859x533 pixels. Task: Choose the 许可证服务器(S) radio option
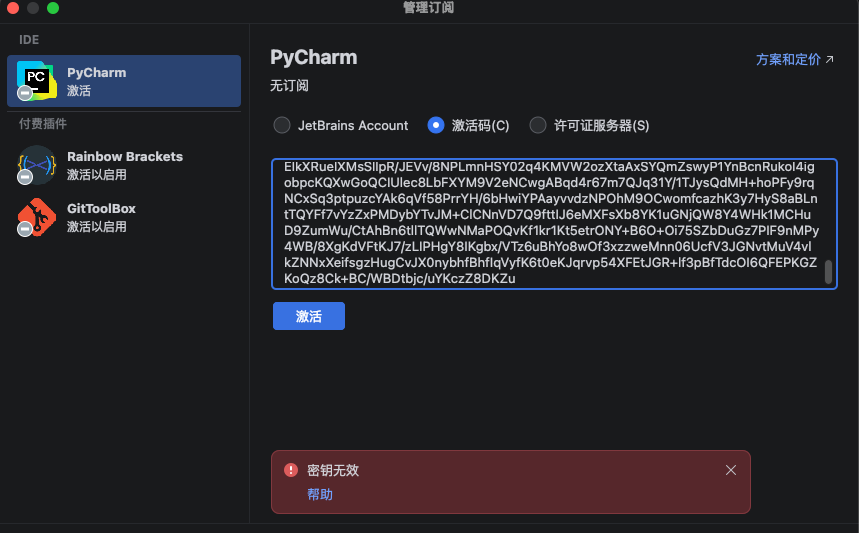pos(537,125)
